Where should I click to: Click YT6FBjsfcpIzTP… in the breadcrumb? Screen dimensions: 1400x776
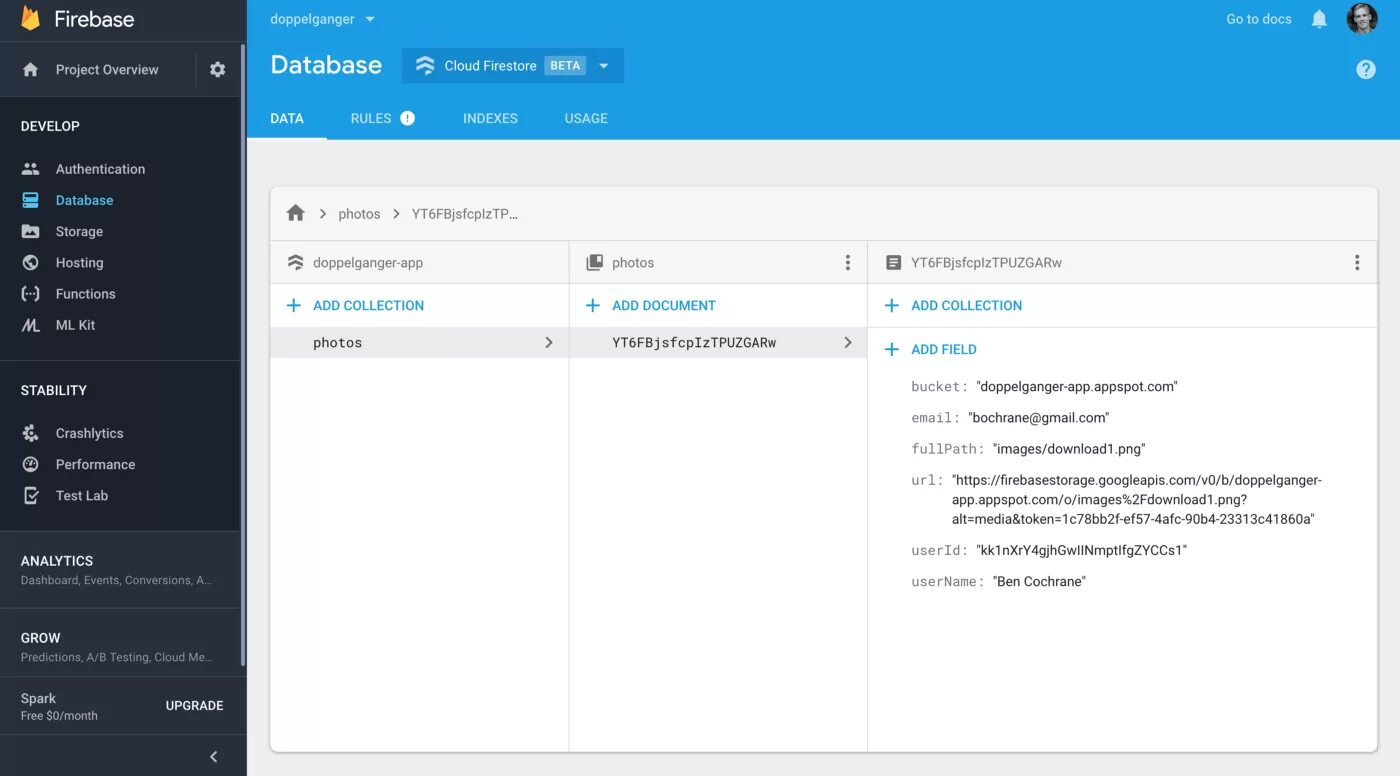465,214
